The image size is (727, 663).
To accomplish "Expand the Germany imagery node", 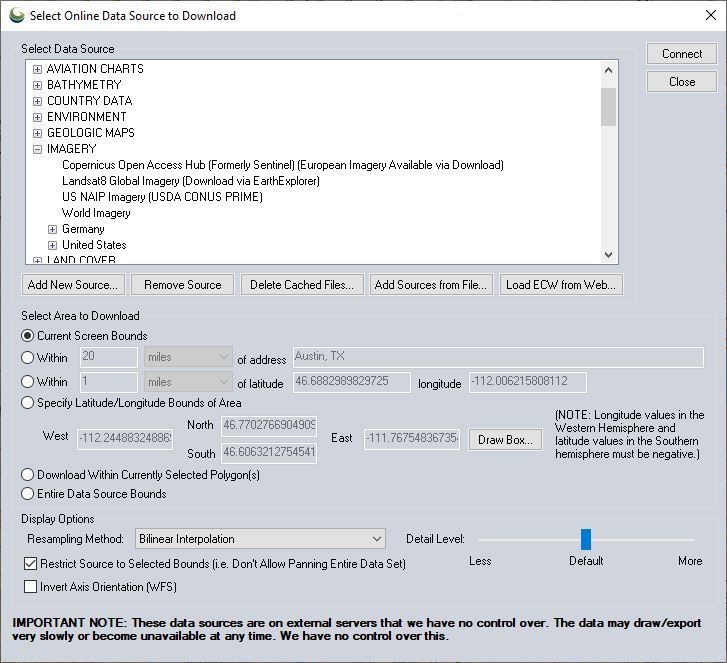I will tap(52, 230).
